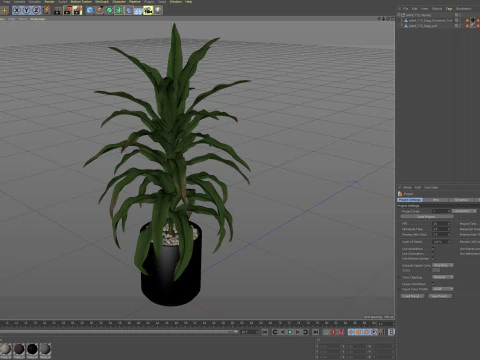The image size is (480, 360).
Task: Click the floor scene object icon
Action: 138,11
